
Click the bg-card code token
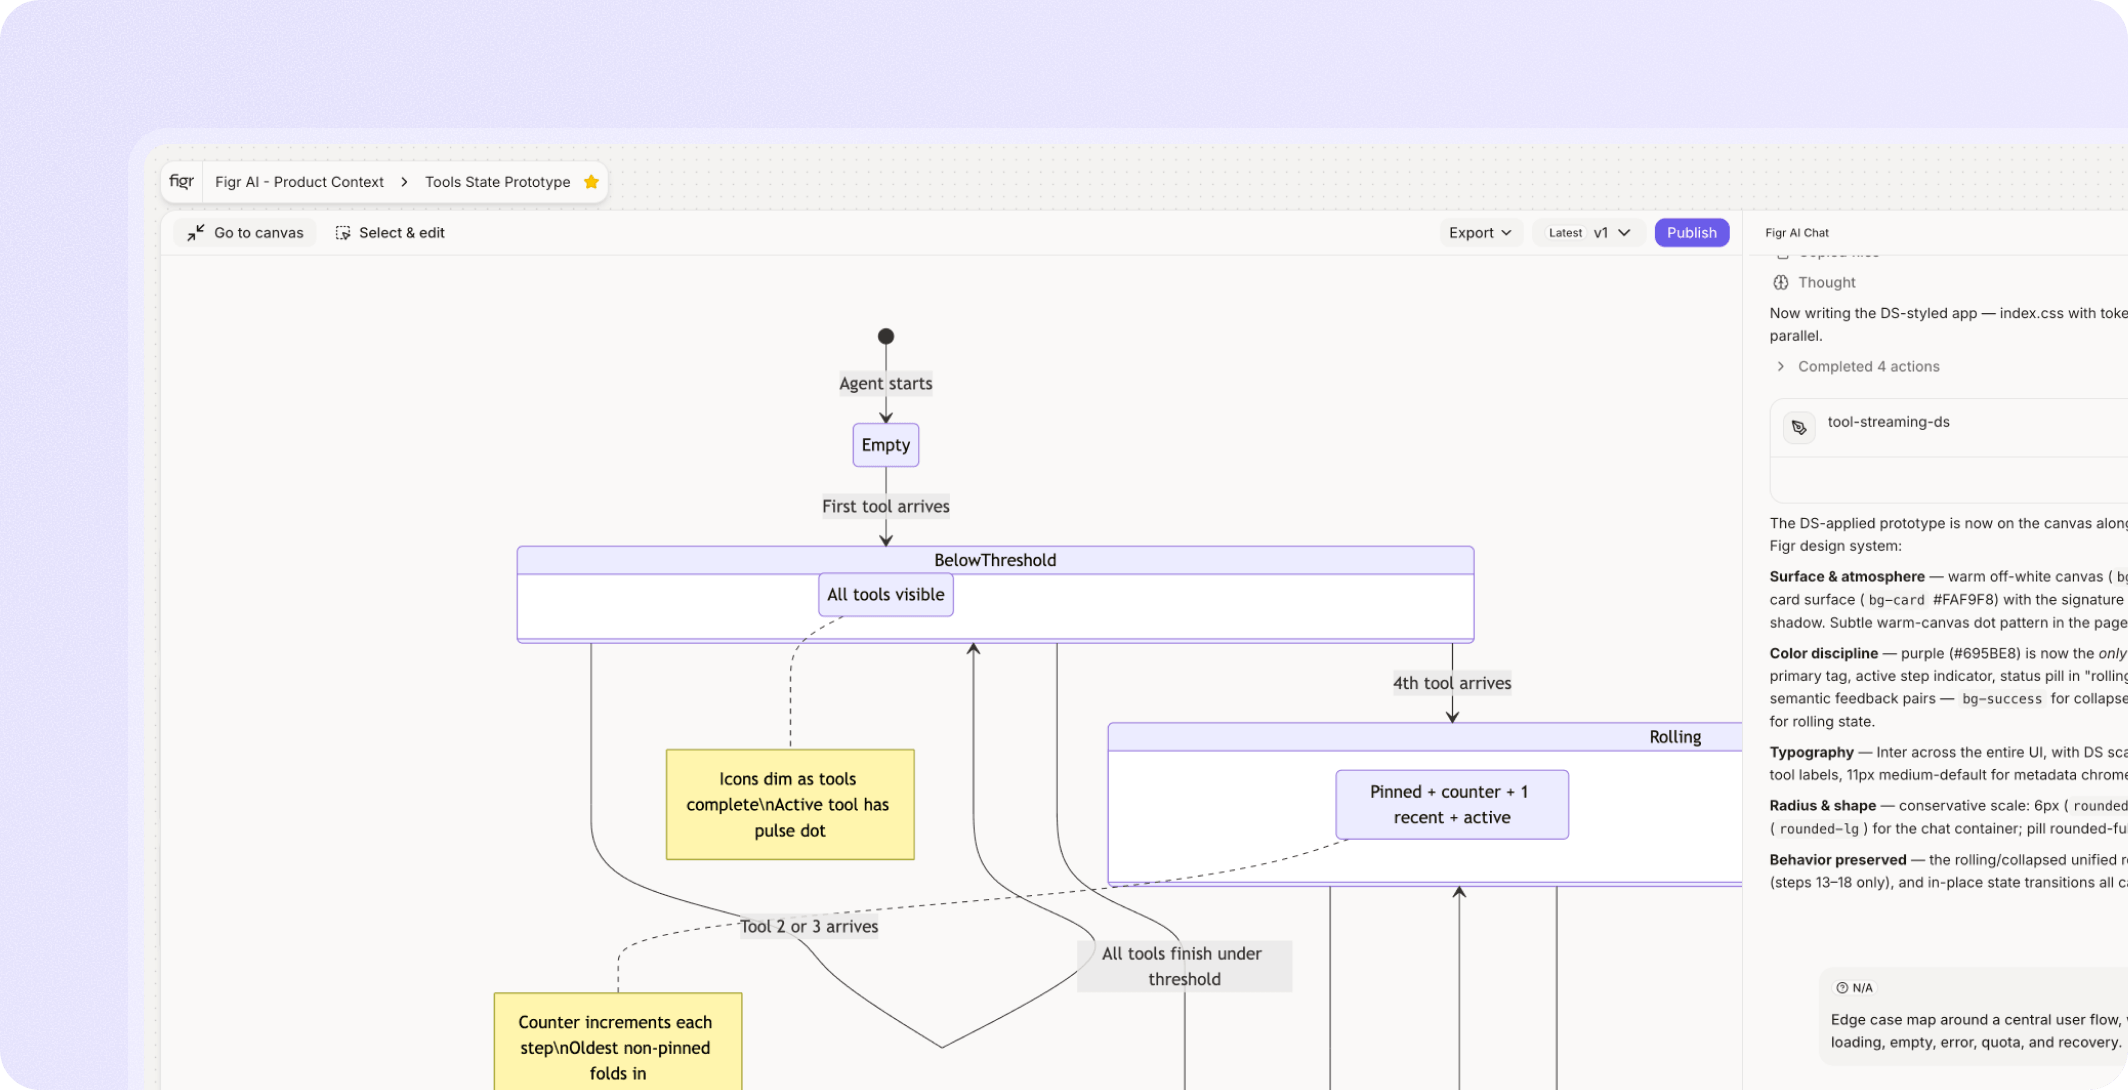pos(1897,600)
